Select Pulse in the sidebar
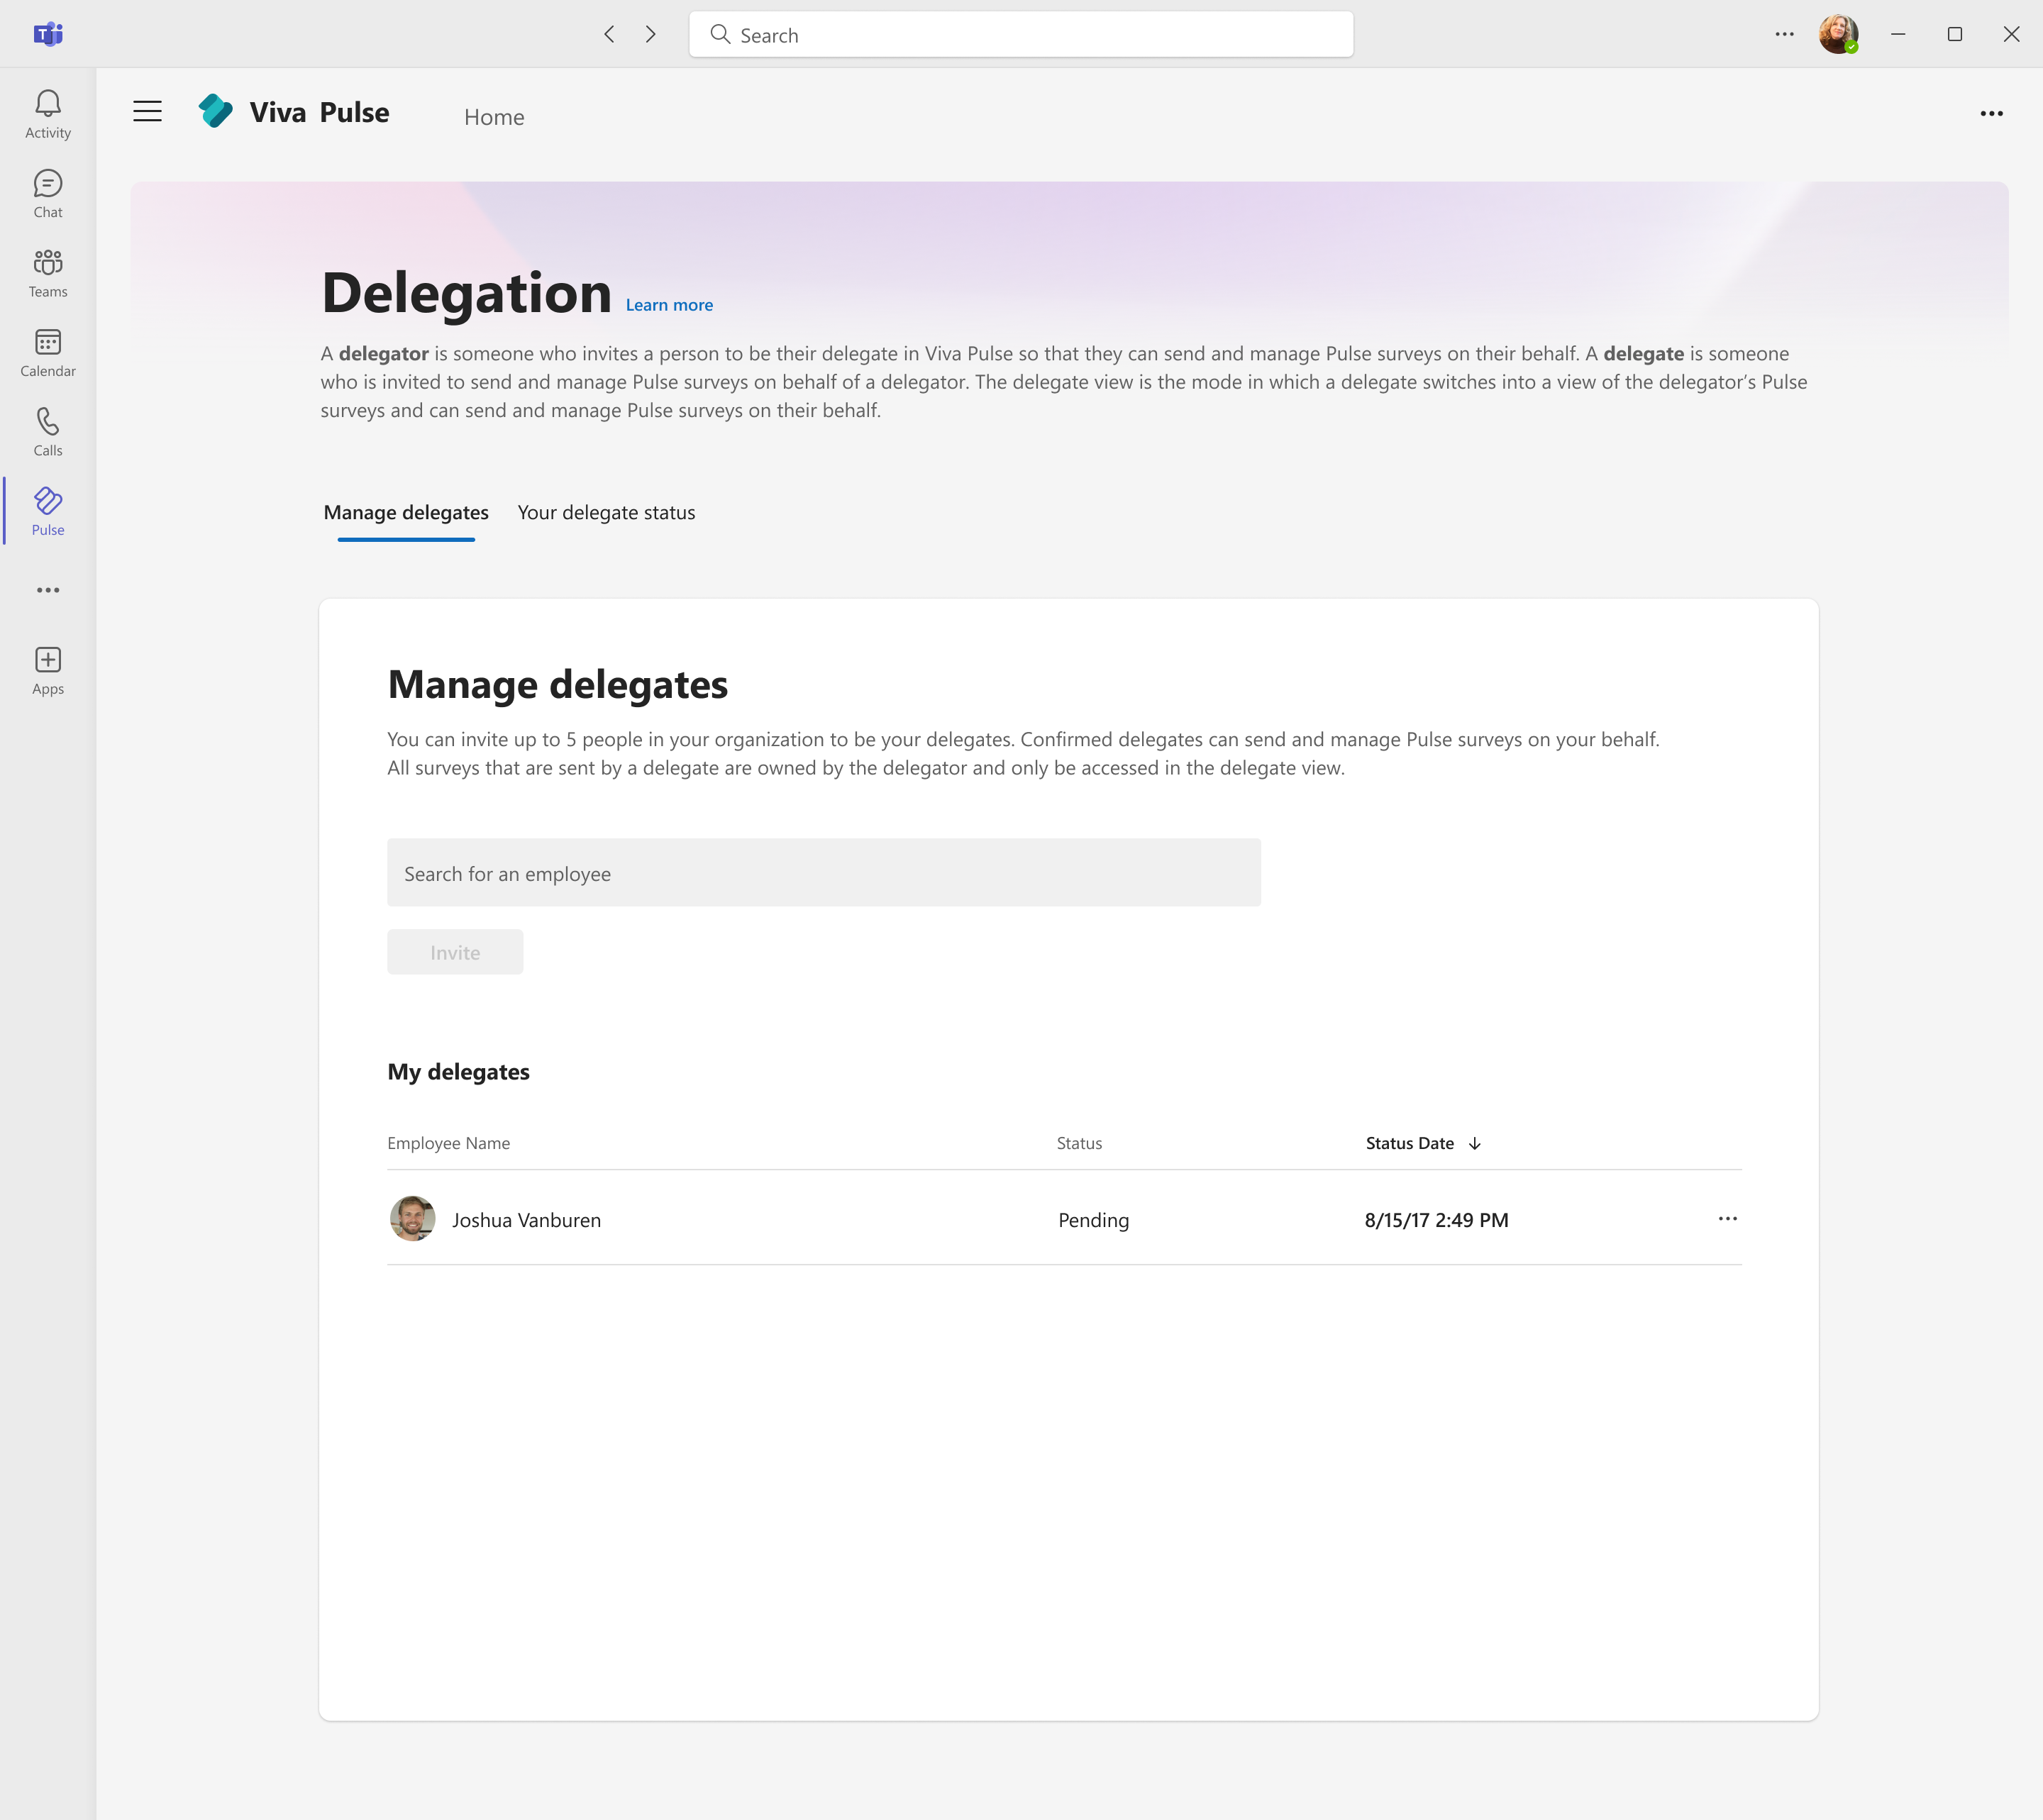 [47, 510]
